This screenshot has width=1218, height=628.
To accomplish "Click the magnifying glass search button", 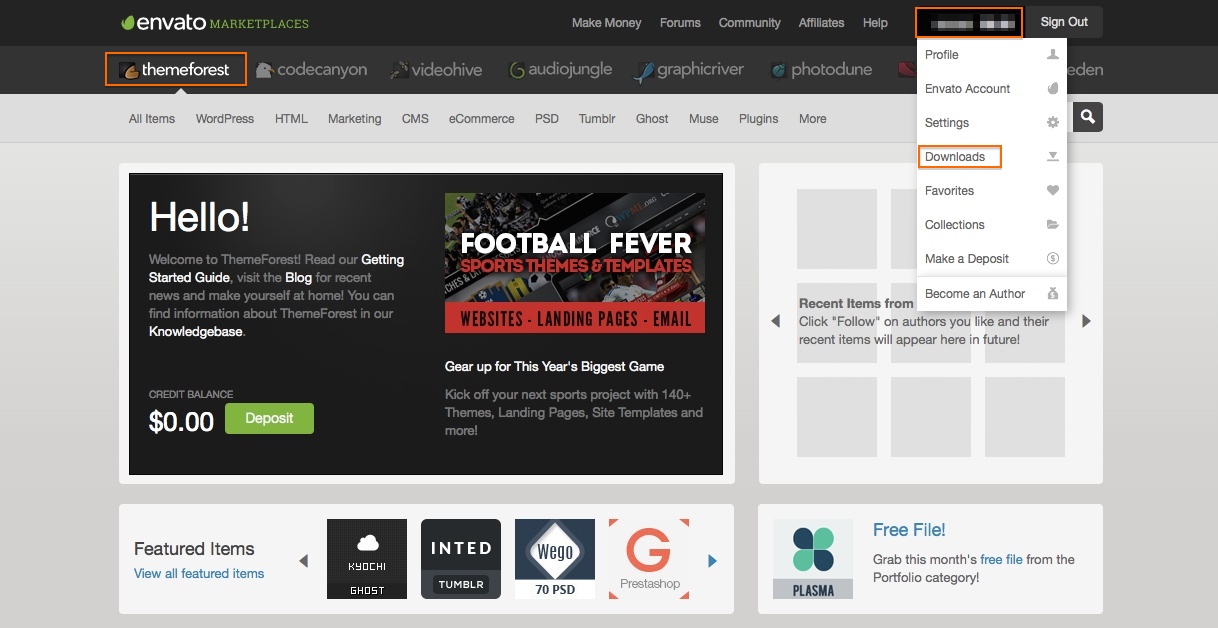I will (1088, 117).
